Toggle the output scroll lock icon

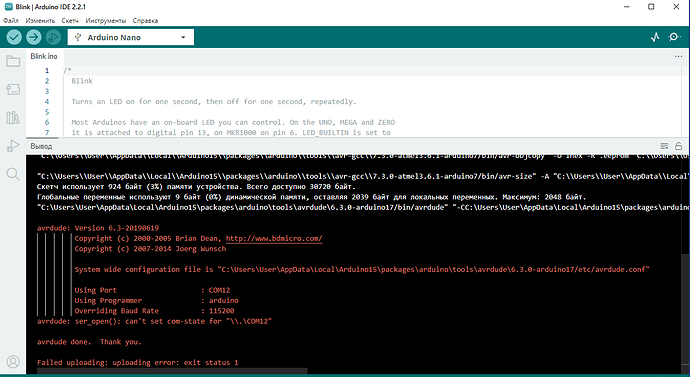point(679,146)
